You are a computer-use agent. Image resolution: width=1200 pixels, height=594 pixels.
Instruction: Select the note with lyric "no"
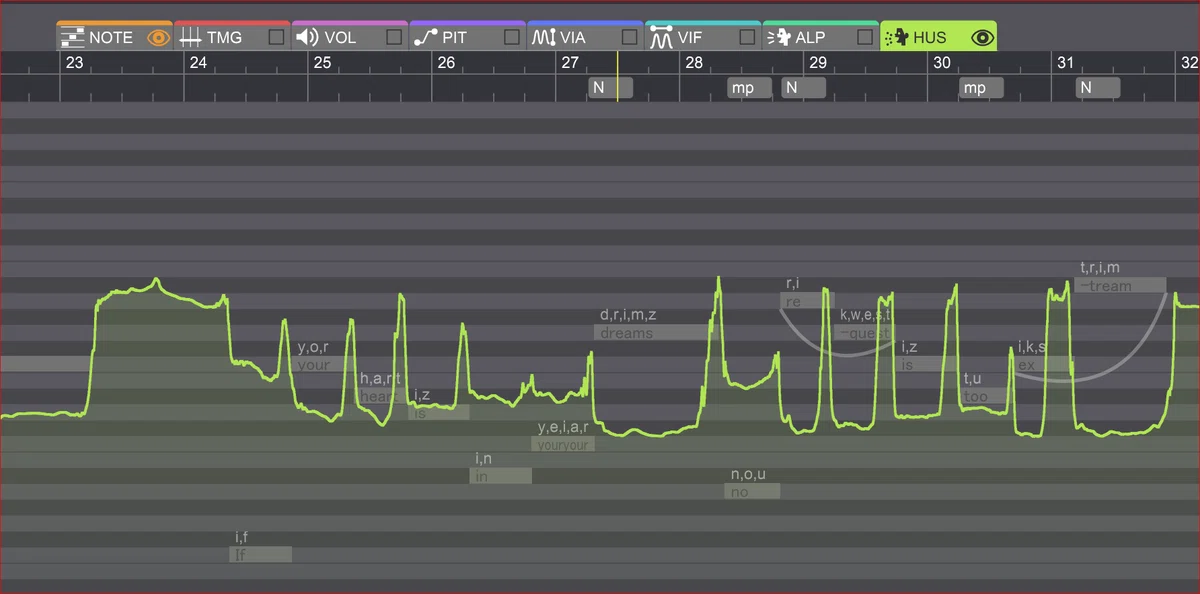(752, 491)
